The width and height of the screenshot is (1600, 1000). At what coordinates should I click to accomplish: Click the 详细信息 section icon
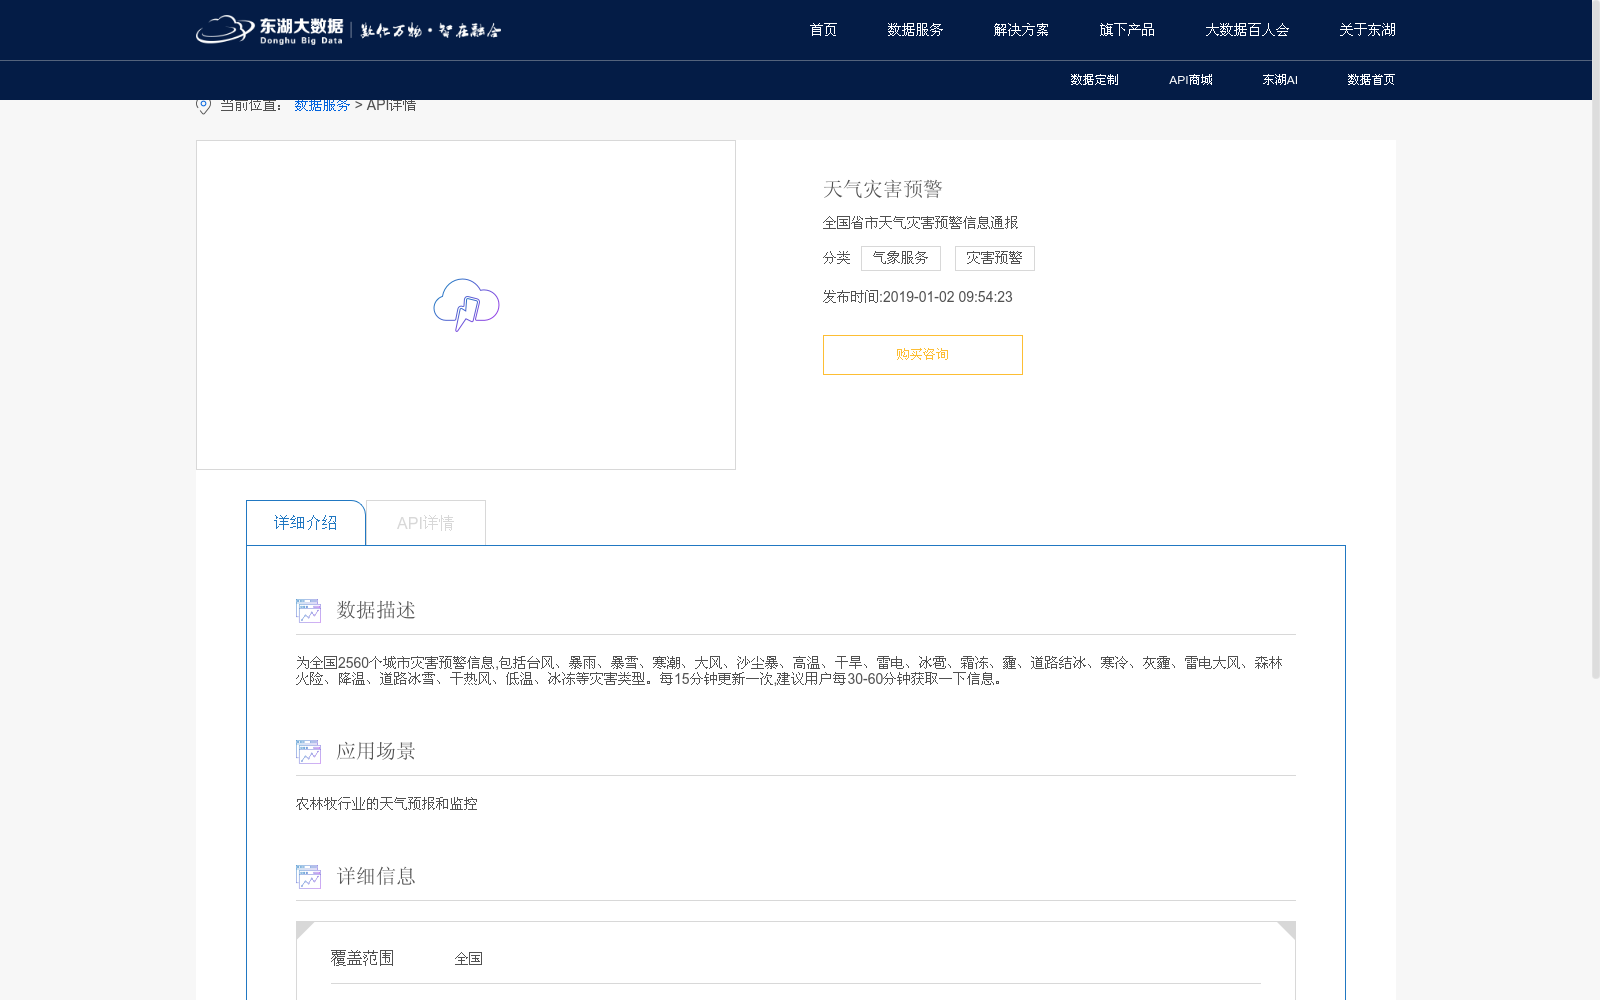(309, 877)
